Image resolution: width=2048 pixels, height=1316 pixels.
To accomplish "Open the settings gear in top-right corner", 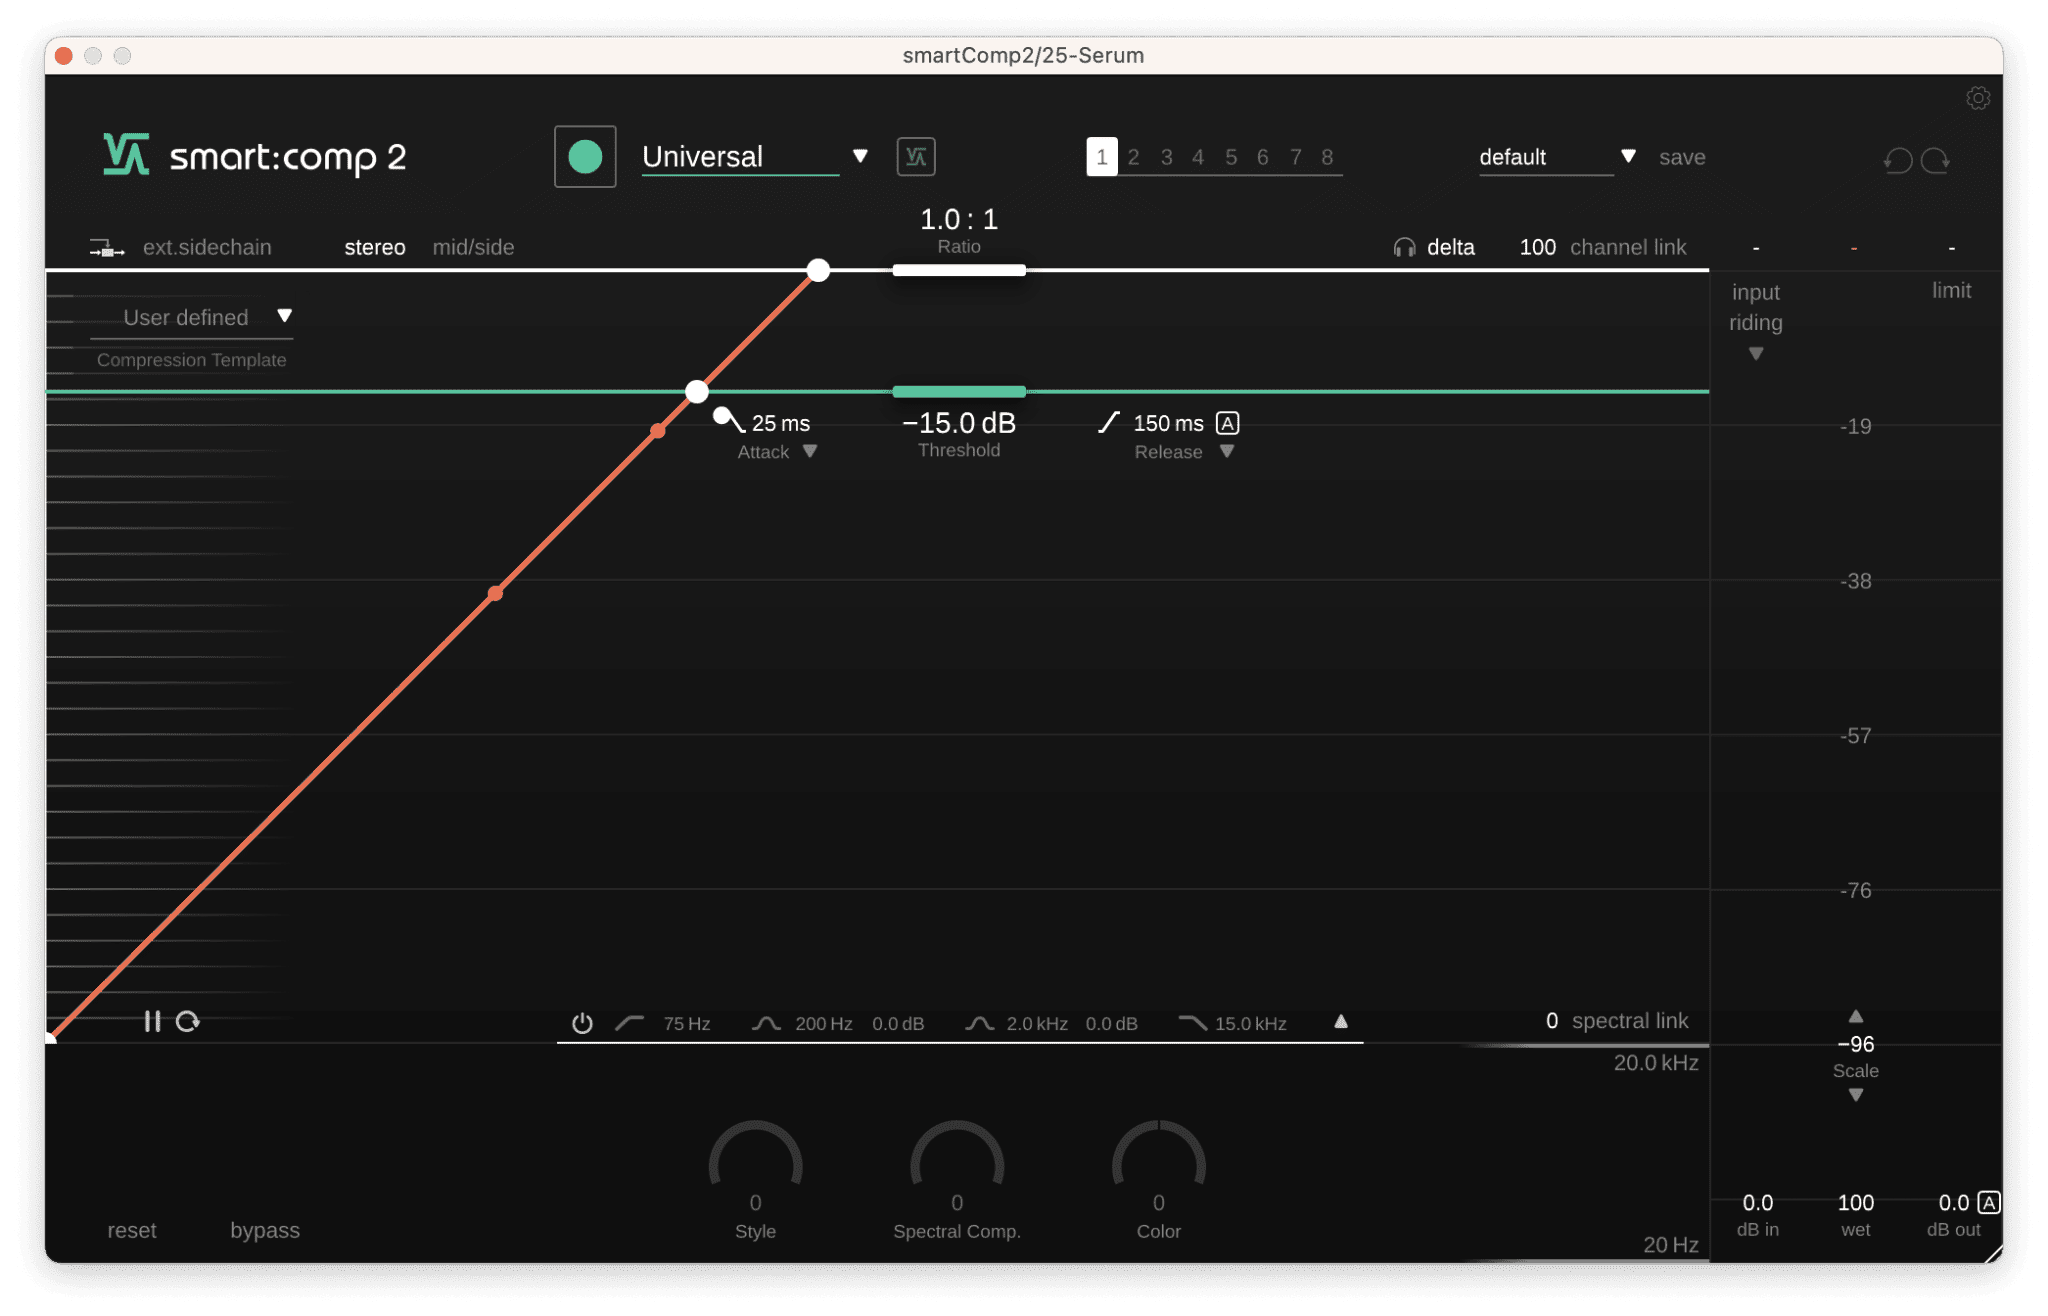I will [1980, 98].
